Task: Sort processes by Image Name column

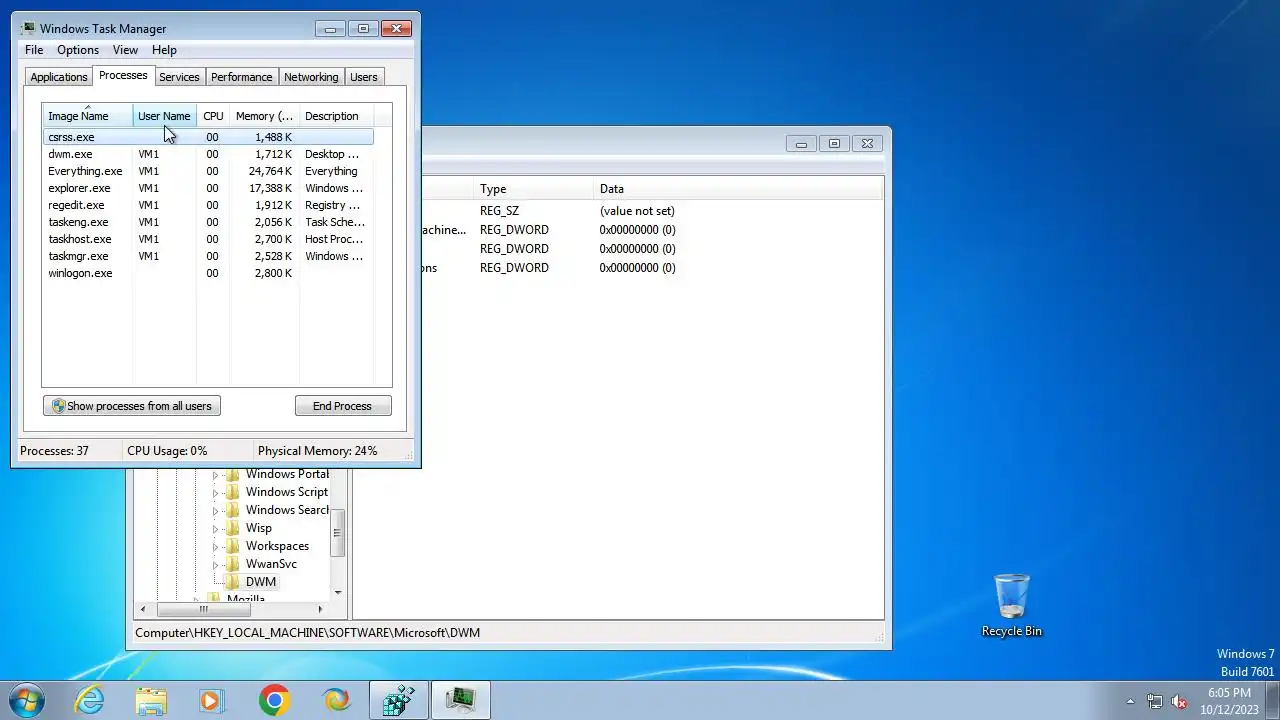Action: [87, 116]
